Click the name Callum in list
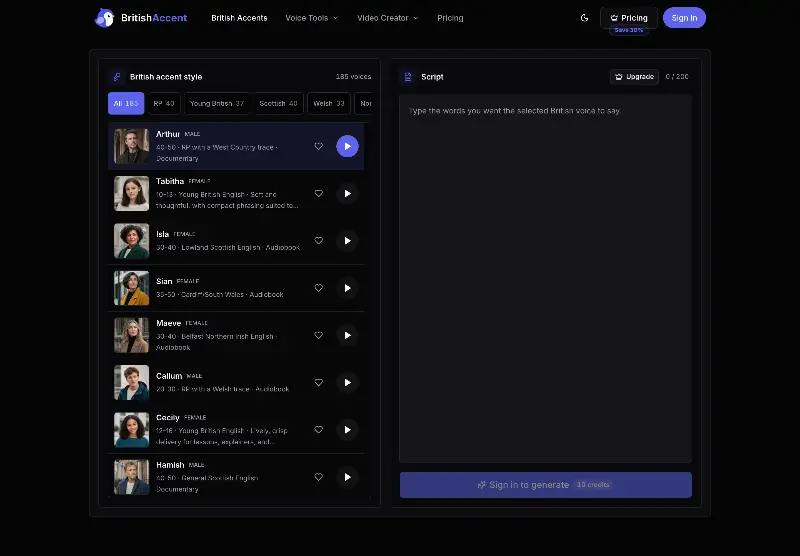The height and width of the screenshot is (556, 800). [x=169, y=376]
